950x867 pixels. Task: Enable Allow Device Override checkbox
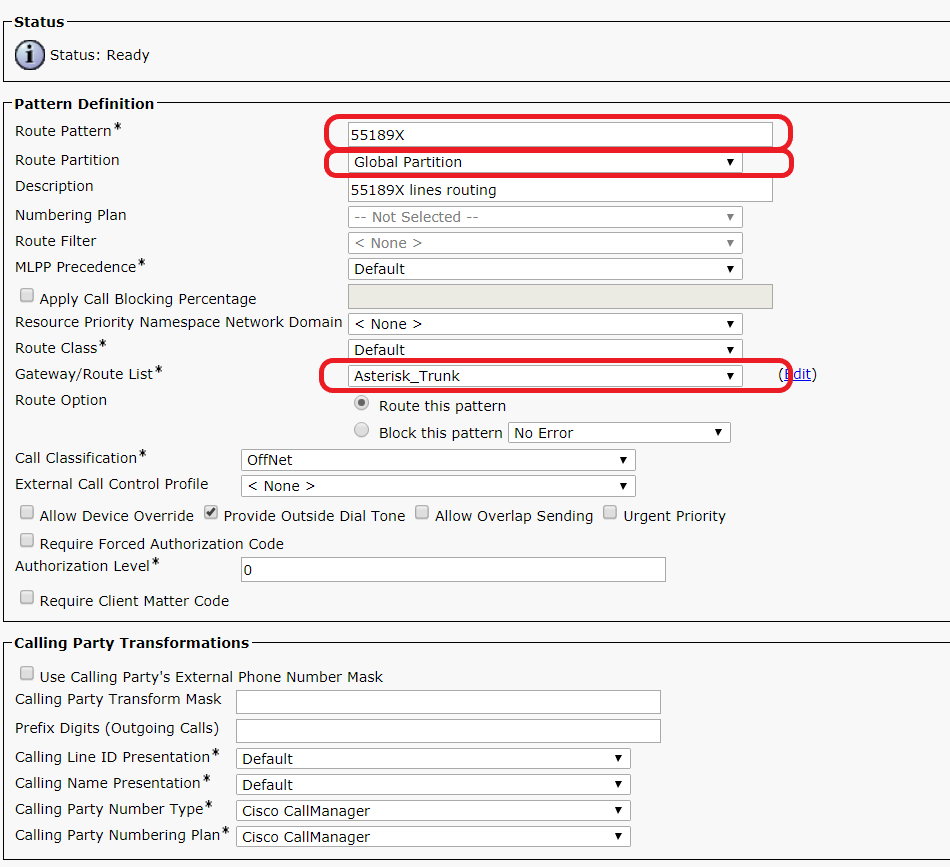27,513
